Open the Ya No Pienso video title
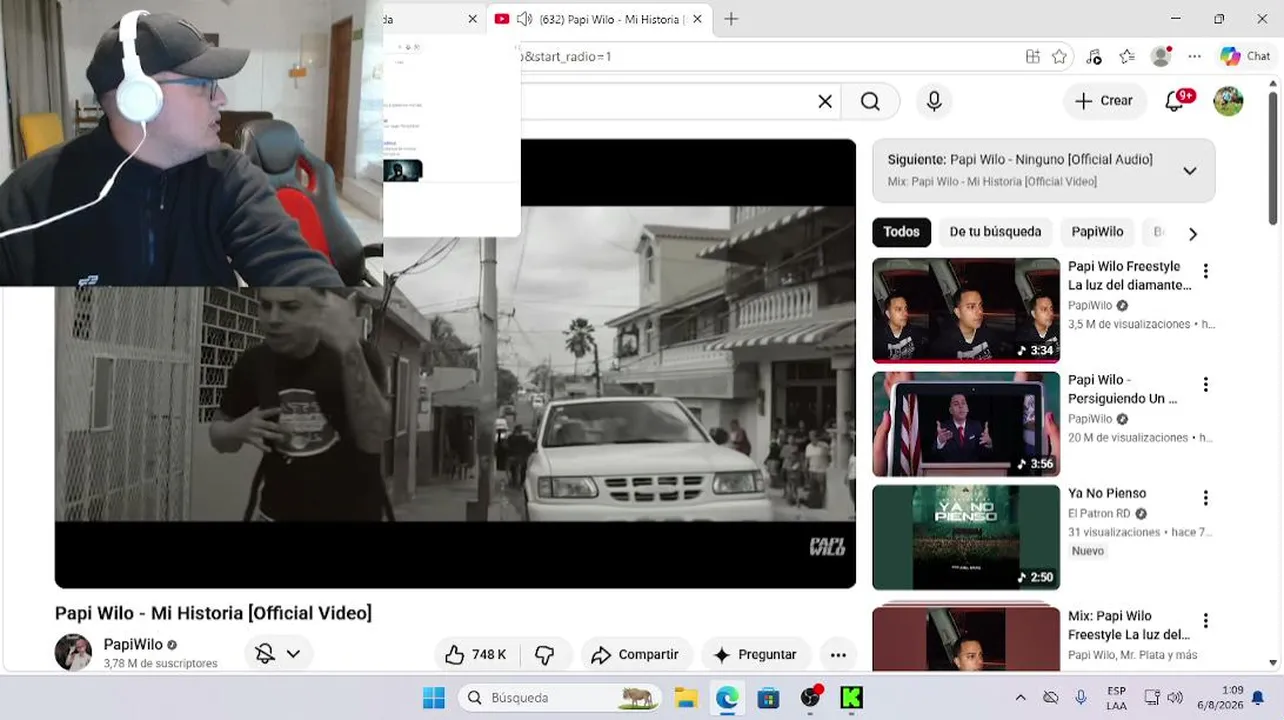 tap(1107, 493)
